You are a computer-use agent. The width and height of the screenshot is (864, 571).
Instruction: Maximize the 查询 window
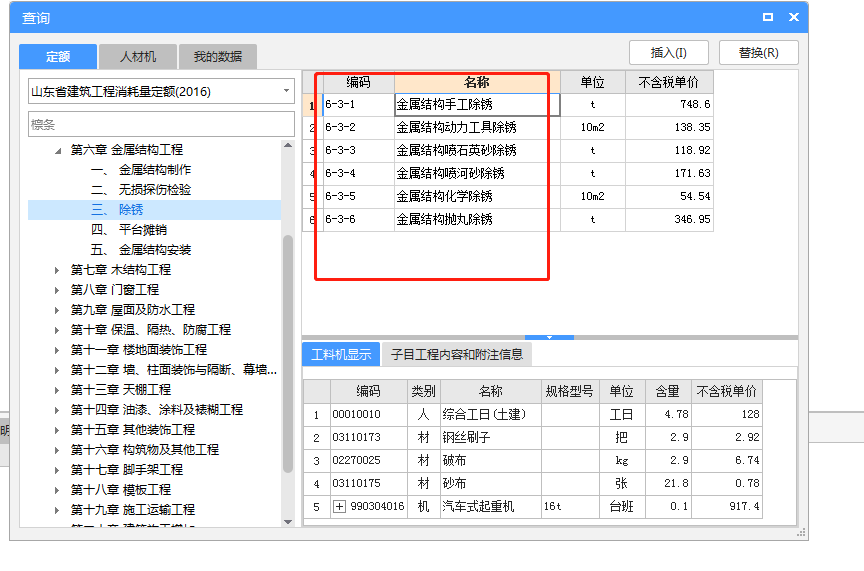(768, 17)
